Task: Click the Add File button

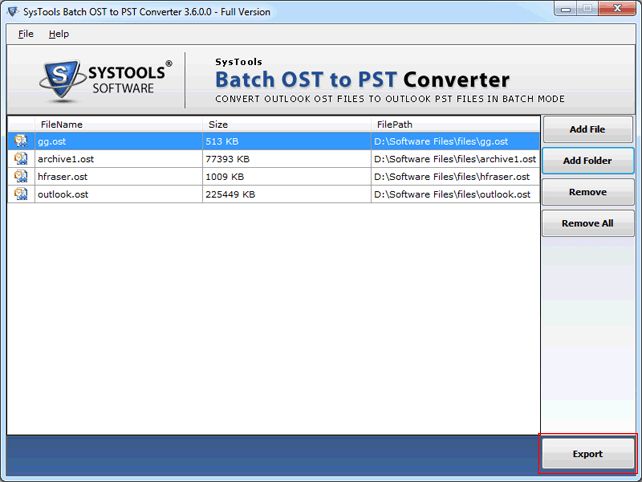Action: click(588, 129)
